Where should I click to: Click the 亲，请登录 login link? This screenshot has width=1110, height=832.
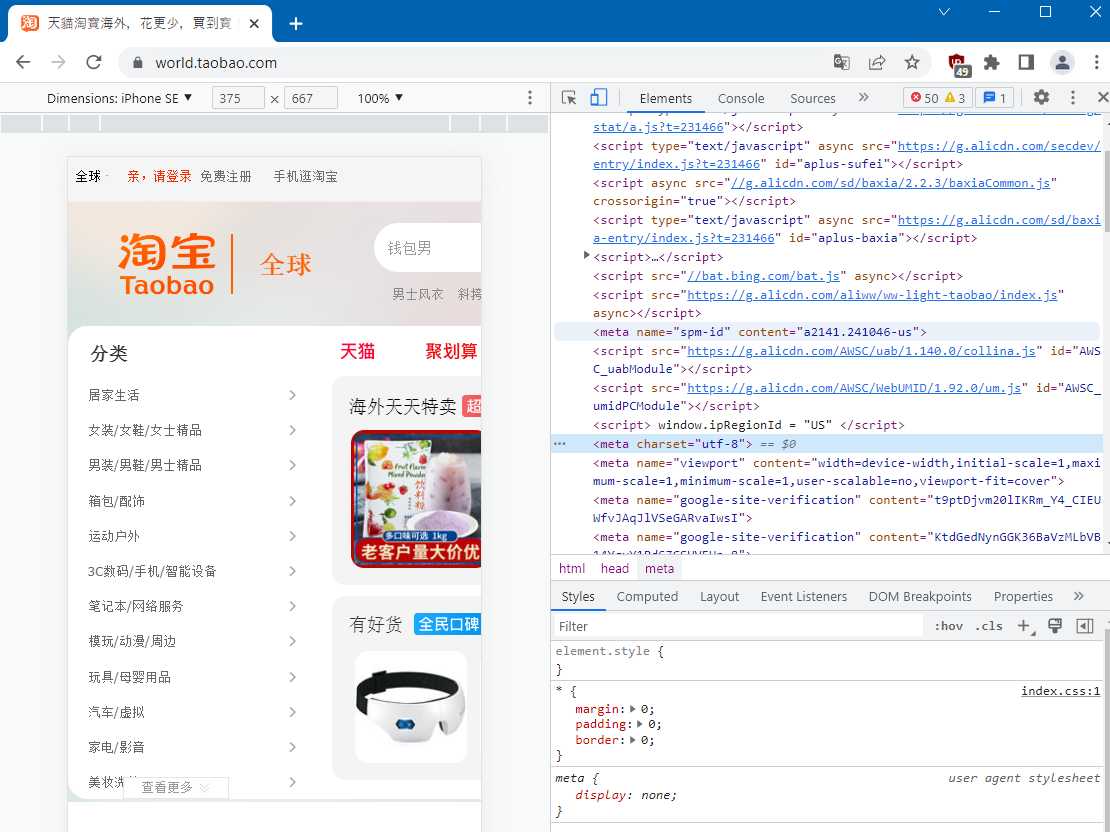(x=159, y=176)
